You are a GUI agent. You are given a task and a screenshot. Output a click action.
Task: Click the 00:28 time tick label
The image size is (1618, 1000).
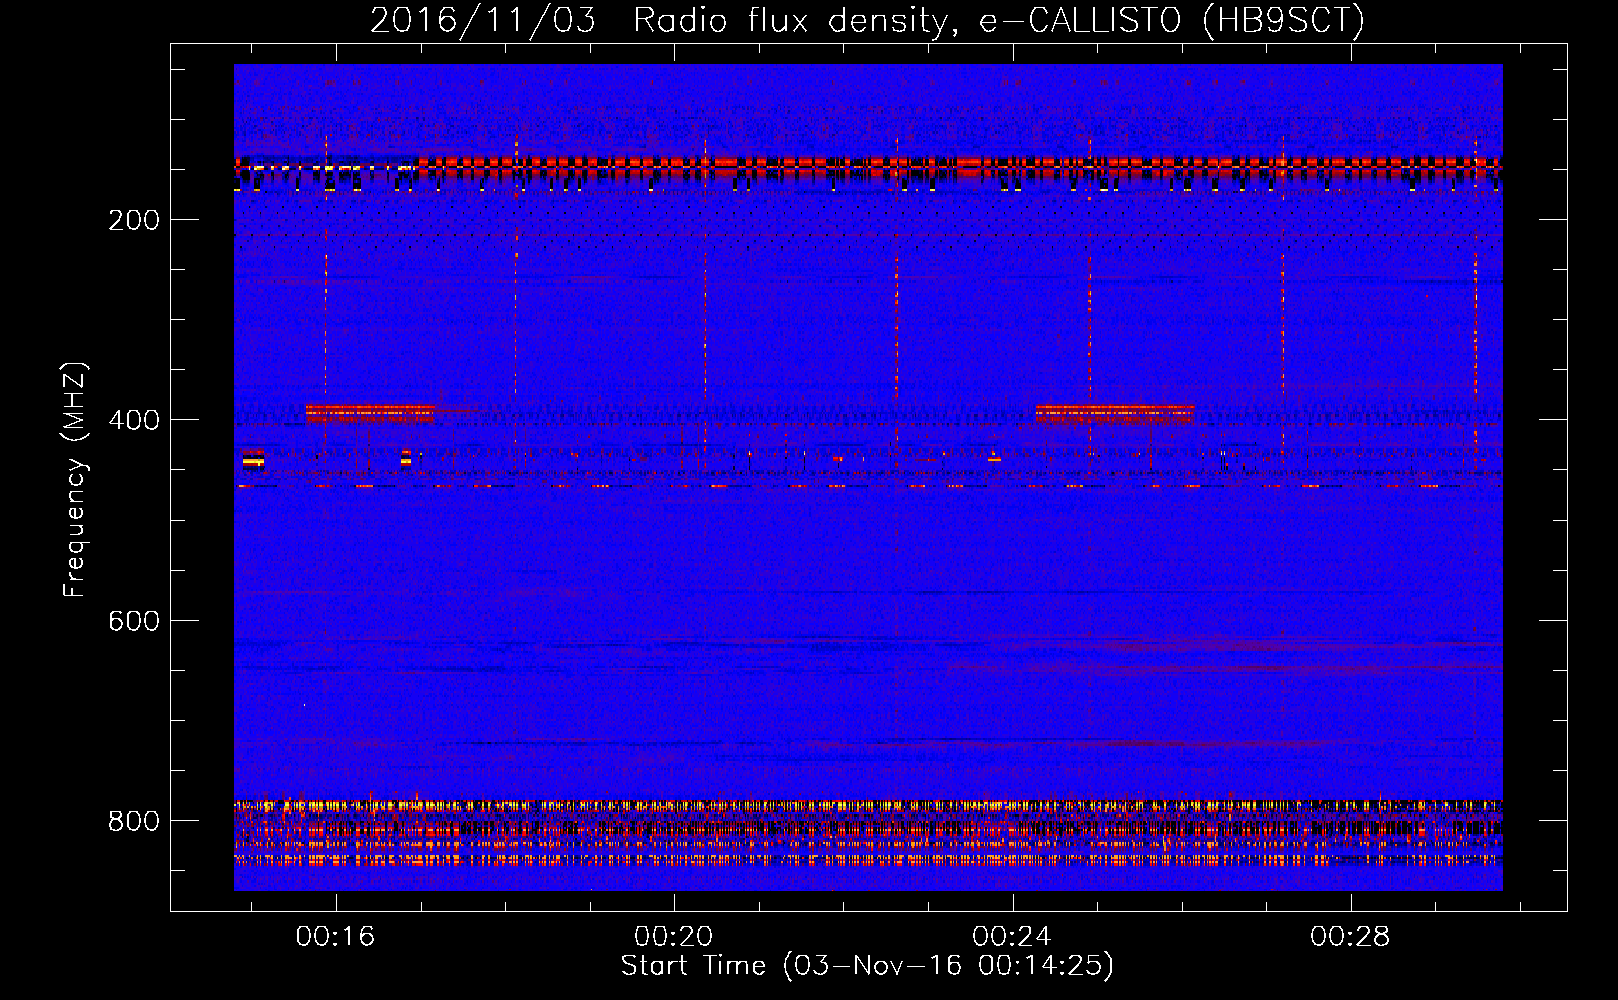coord(1350,936)
